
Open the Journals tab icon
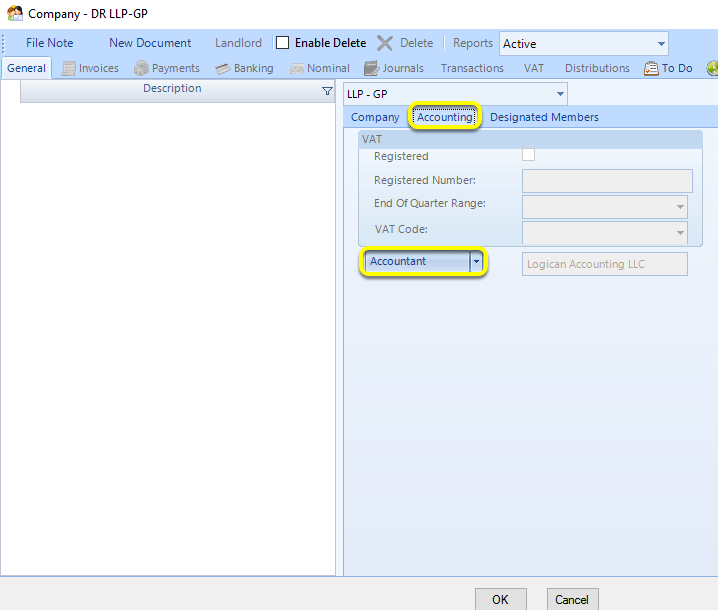pyautogui.click(x=371, y=68)
